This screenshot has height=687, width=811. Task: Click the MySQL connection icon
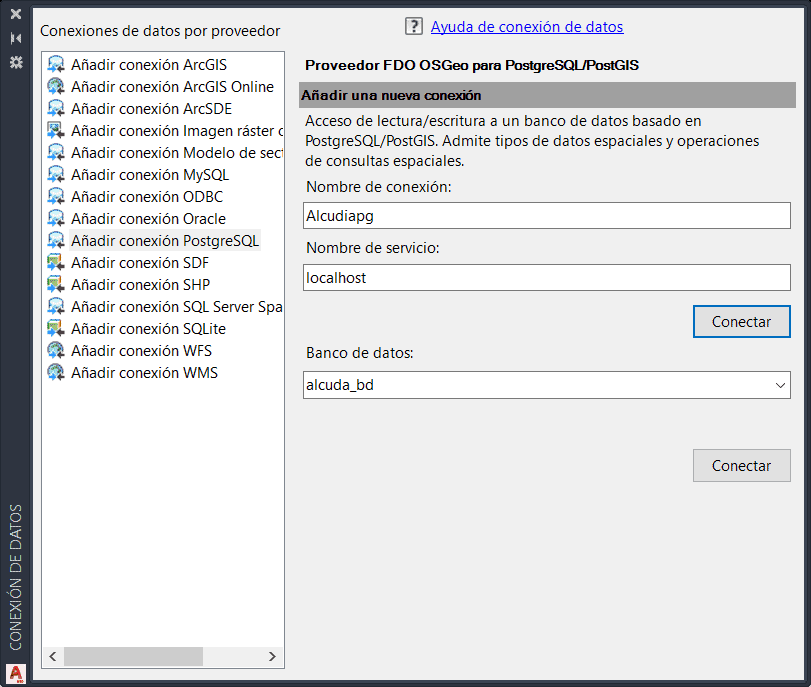pos(56,175)
